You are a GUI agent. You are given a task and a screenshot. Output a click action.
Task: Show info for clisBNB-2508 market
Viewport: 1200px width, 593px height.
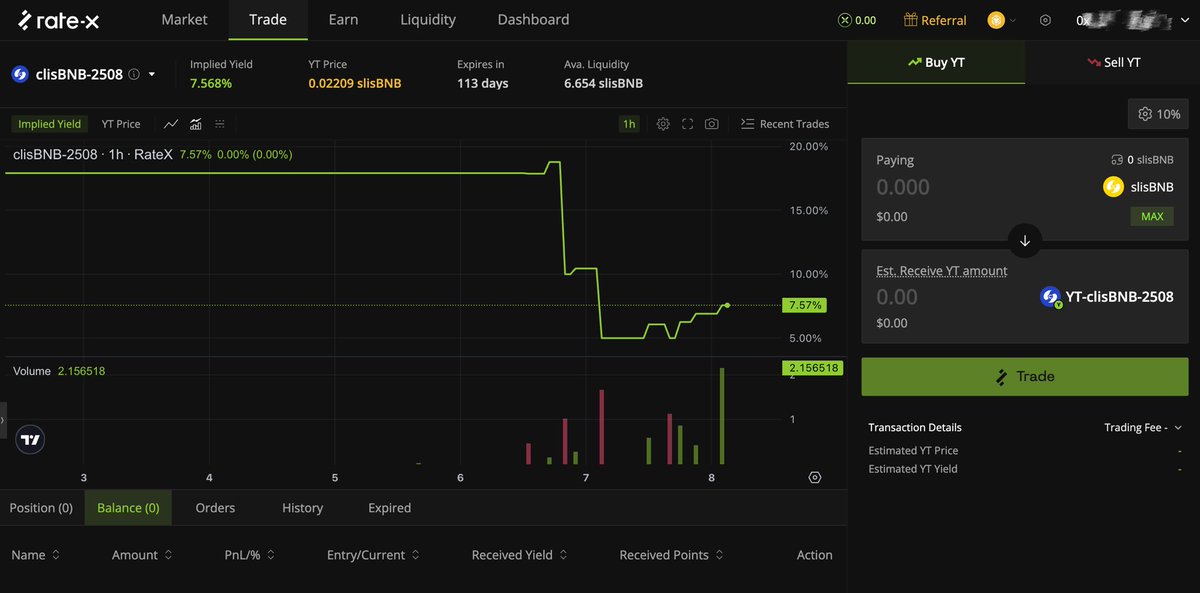[134, 74]
